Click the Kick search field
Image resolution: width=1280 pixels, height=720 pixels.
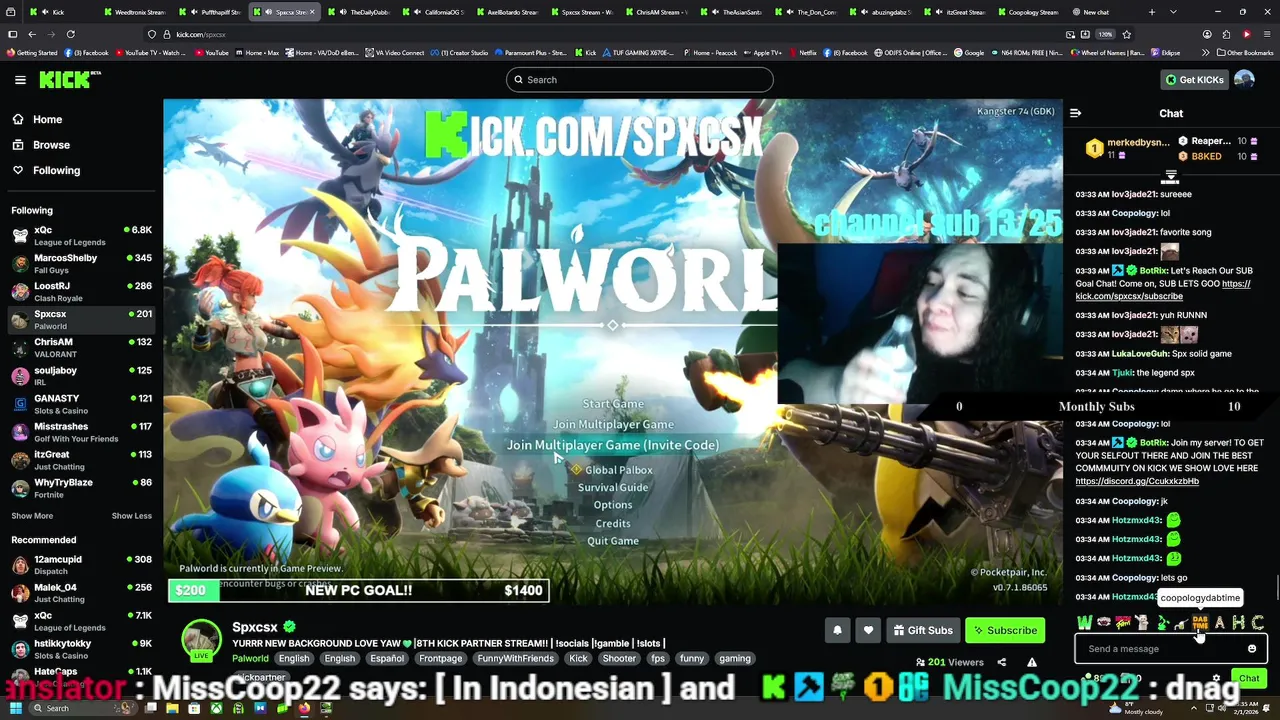point(640,80)
